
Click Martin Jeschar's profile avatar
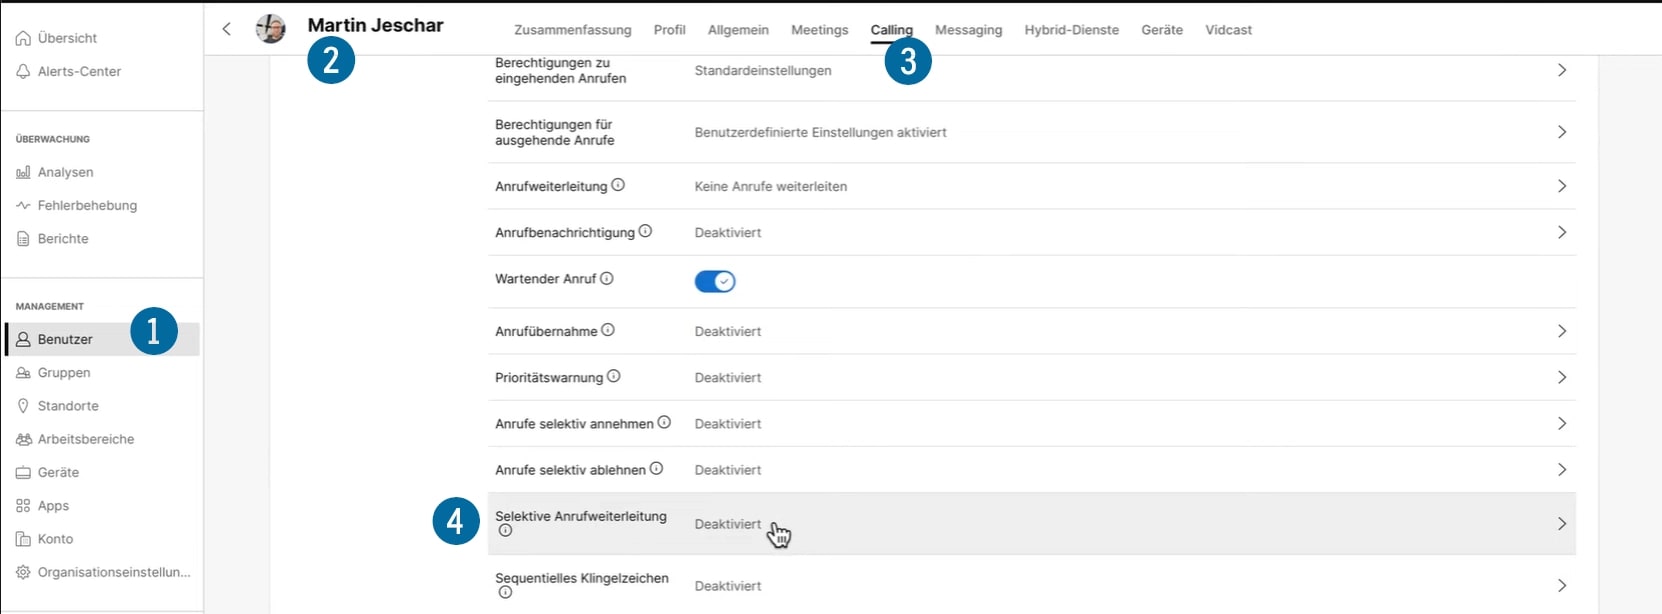coord(270,29)
